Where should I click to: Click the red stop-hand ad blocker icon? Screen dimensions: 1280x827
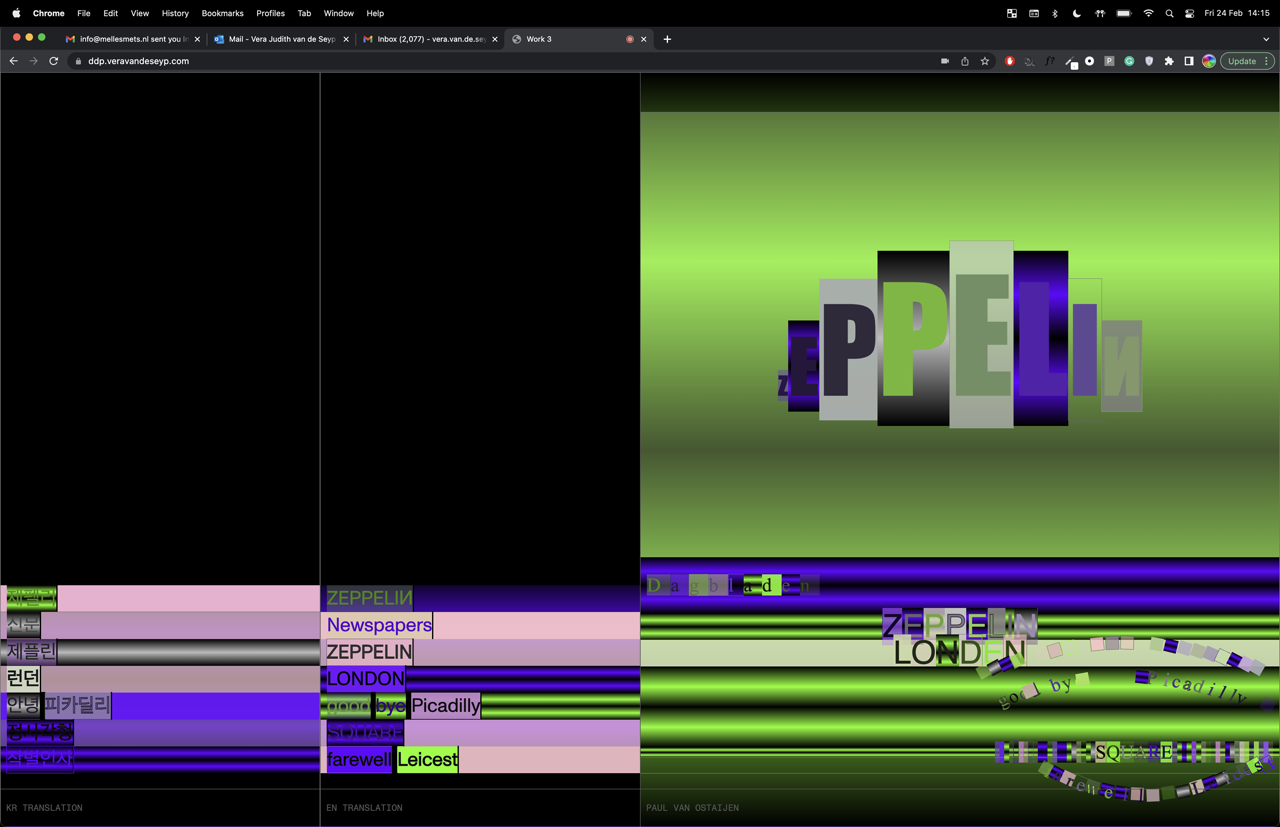pyautogui.click(x=1010, y=61)
